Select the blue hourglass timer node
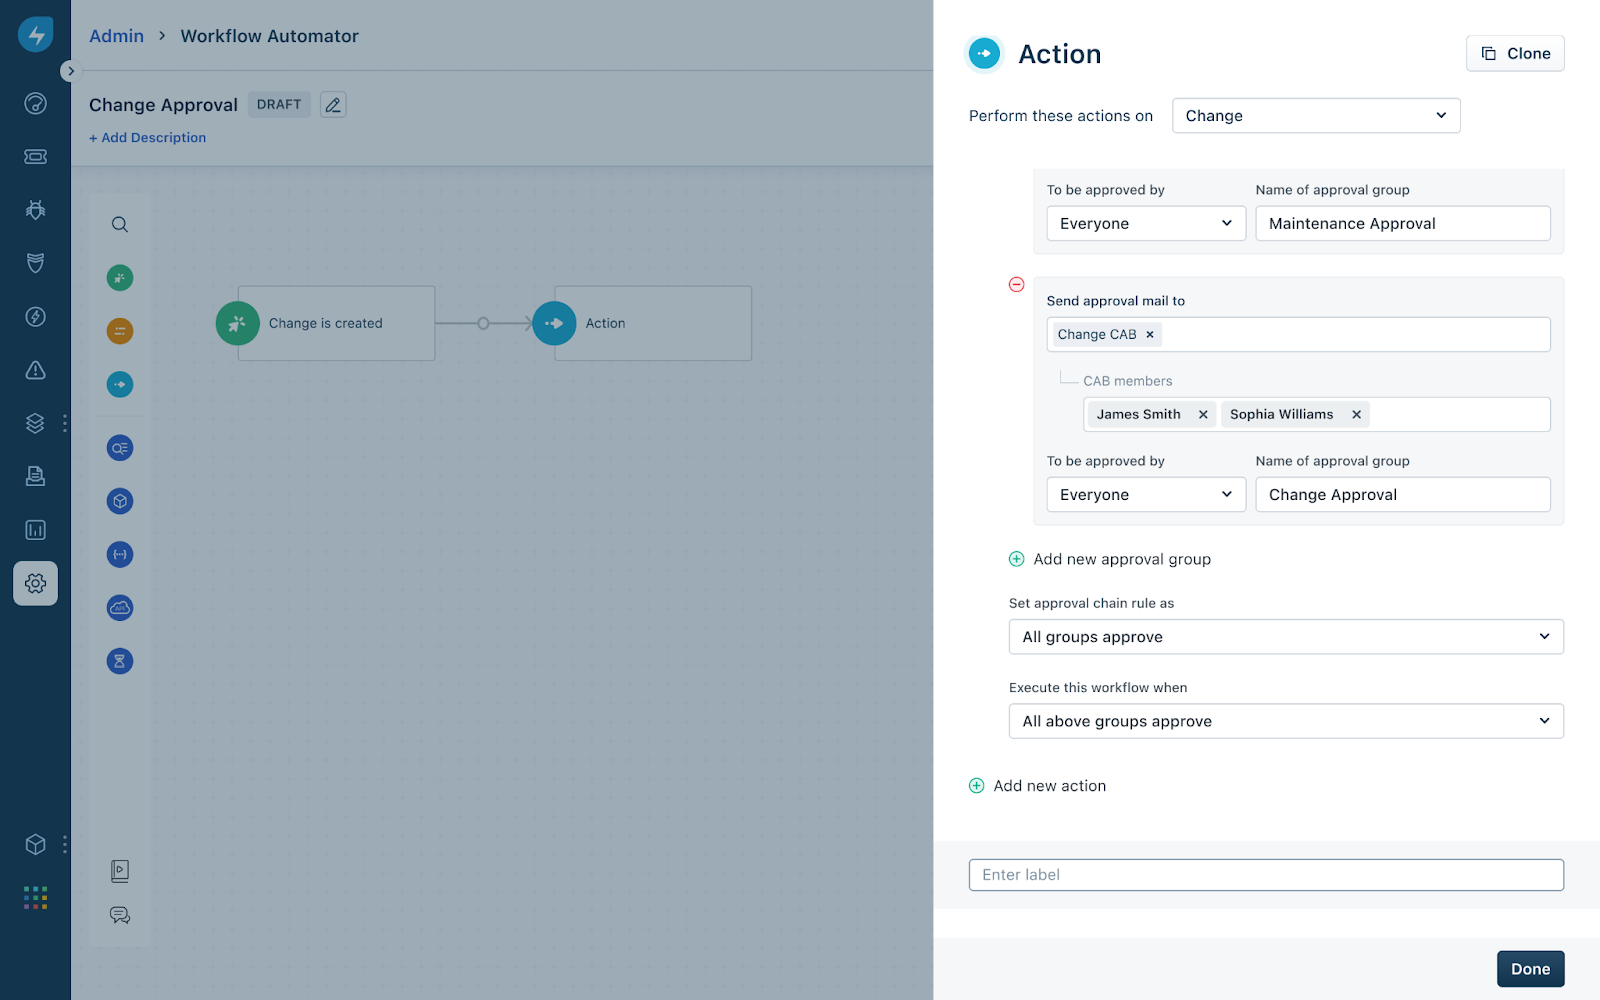 [x=120, y=661]
